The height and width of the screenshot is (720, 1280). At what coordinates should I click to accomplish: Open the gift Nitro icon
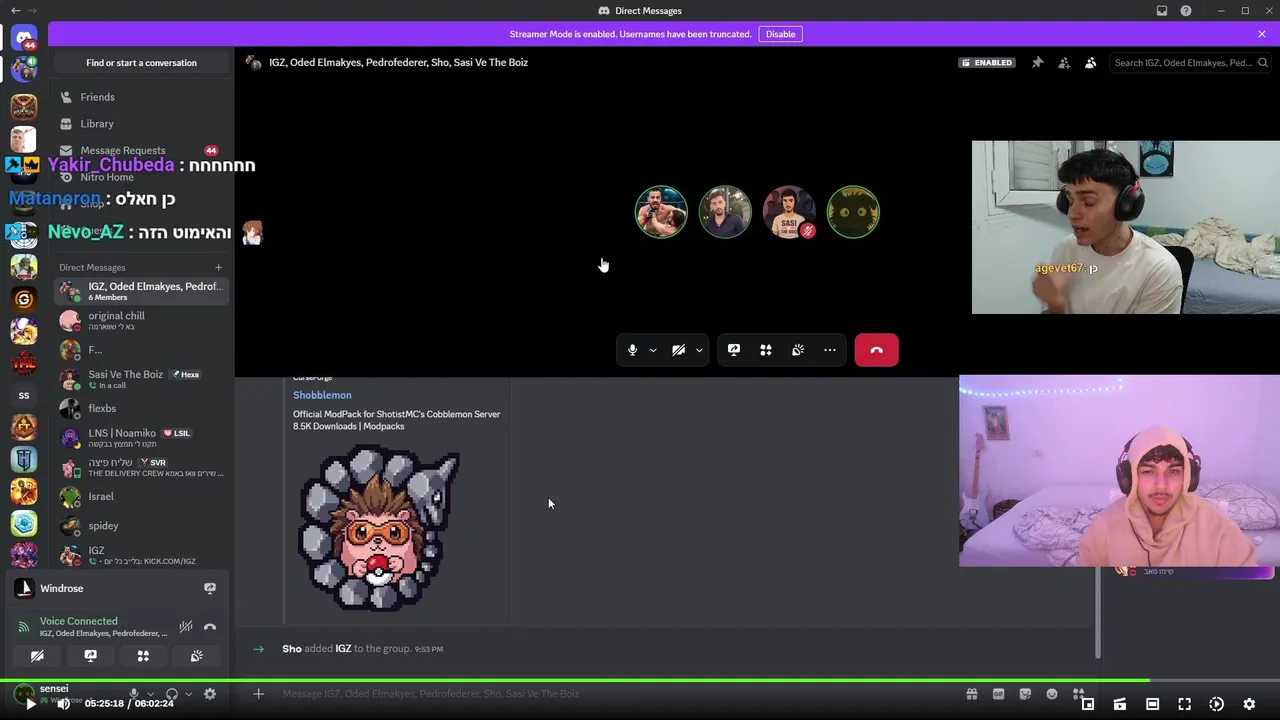click(x=971, y=694)
